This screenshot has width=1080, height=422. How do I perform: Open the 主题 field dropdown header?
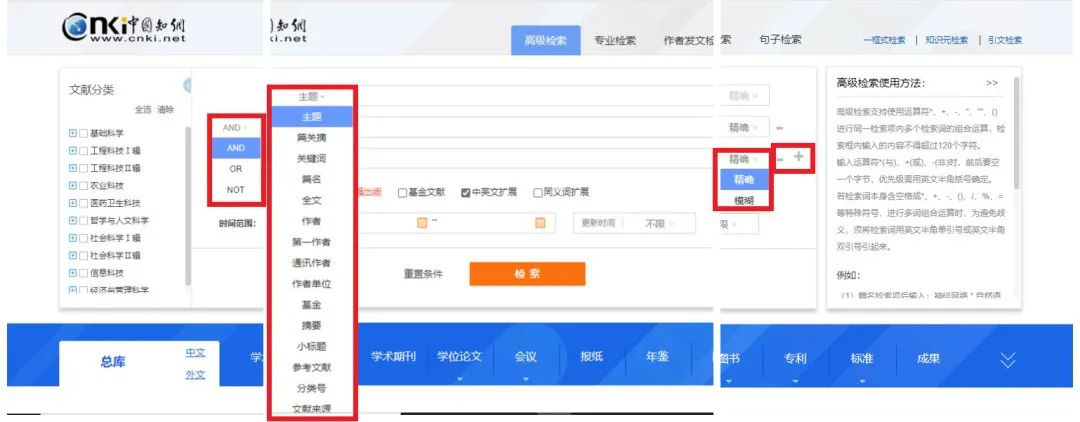coord(312,97)
